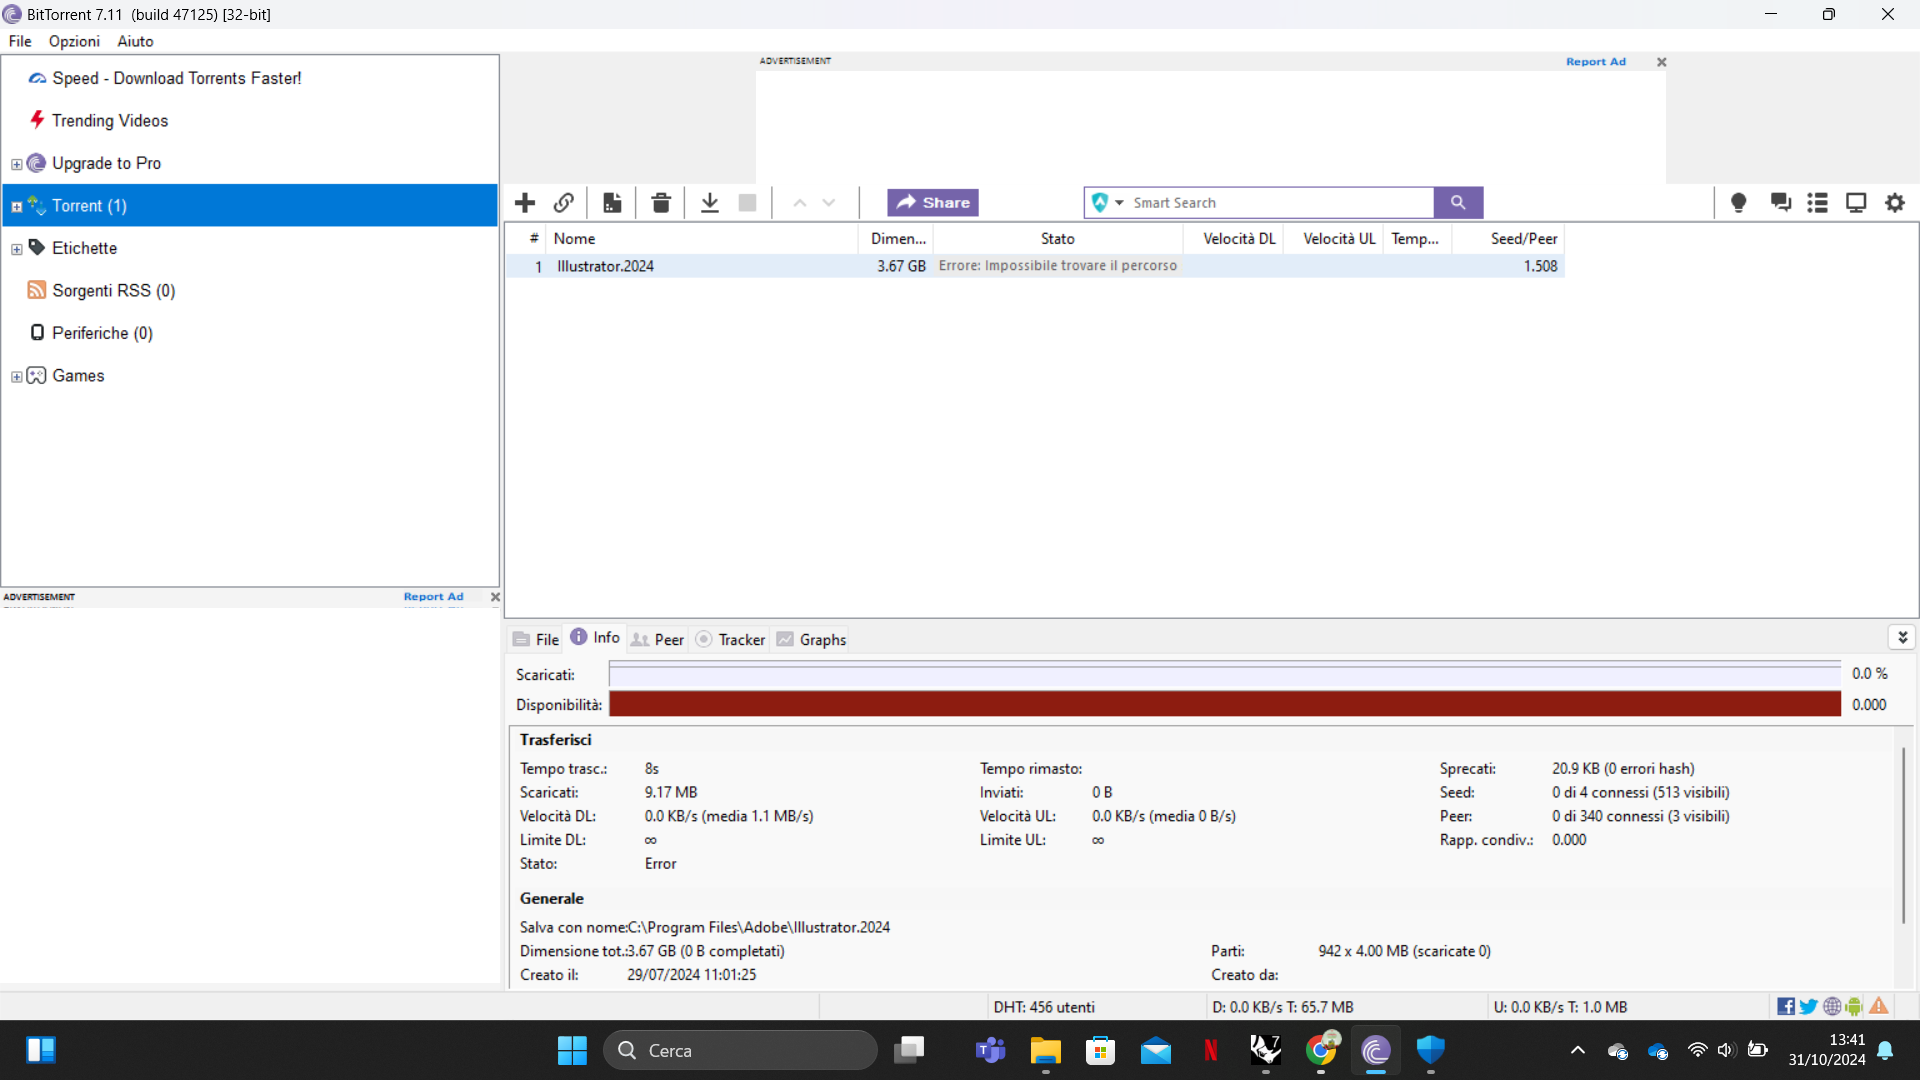Viewport: 1920px width, 1080px height.
Task: Move torrent down in queue
Action: point(829,203)
